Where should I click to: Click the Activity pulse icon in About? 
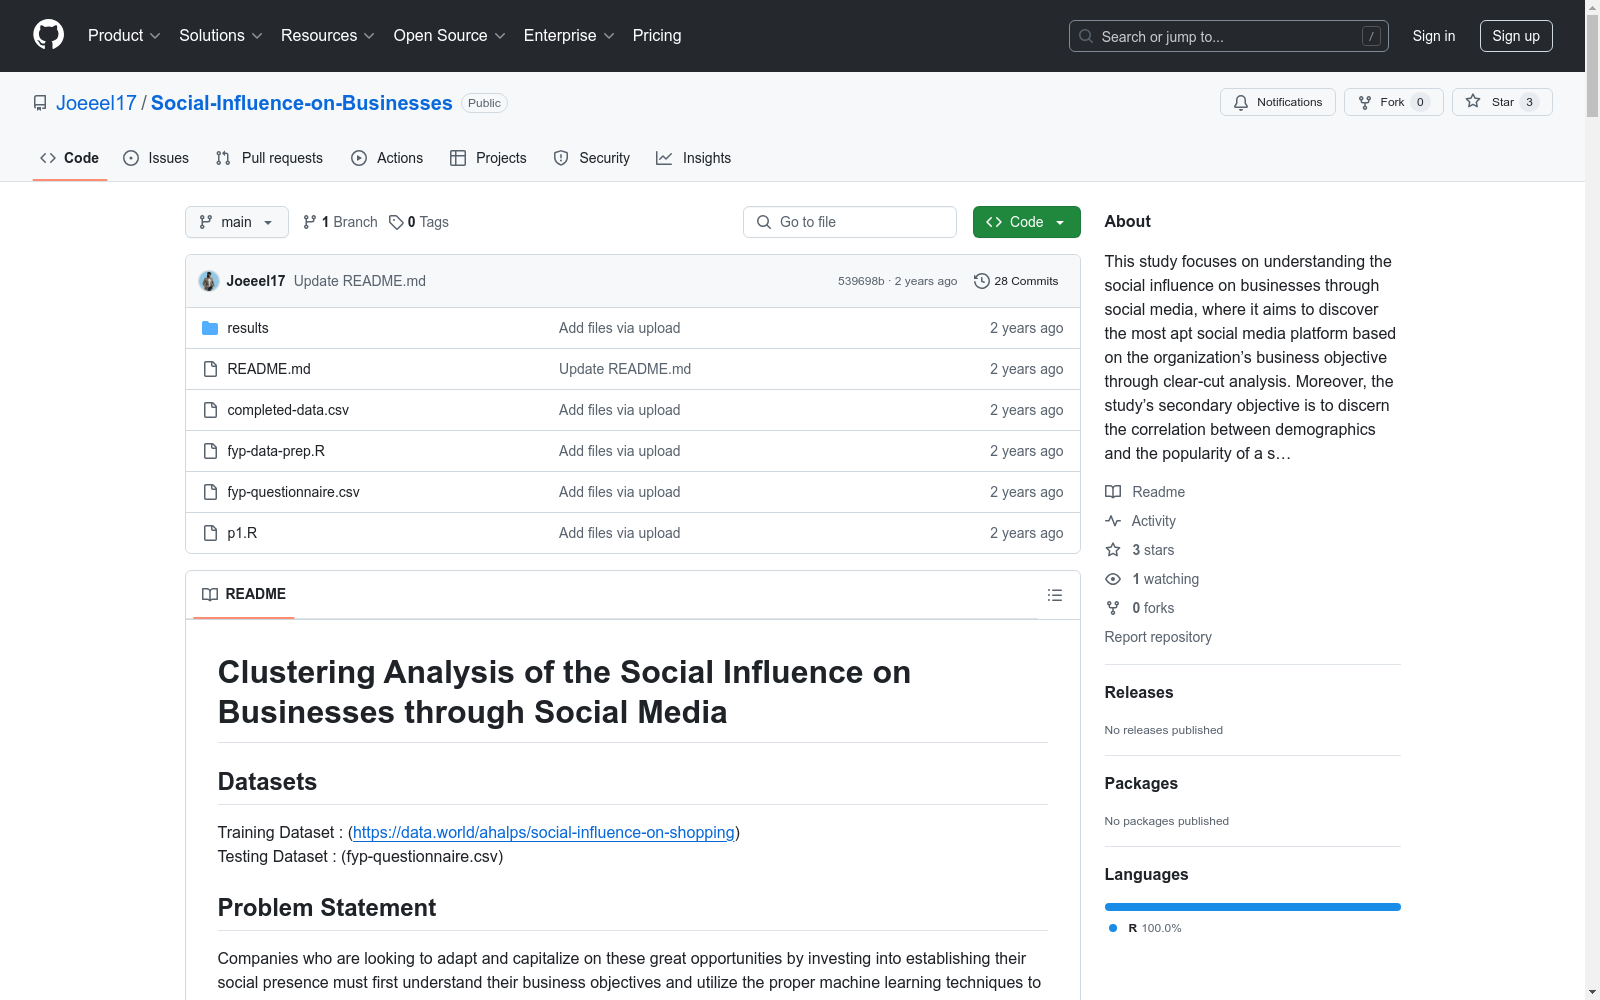tap(1113, 521)
